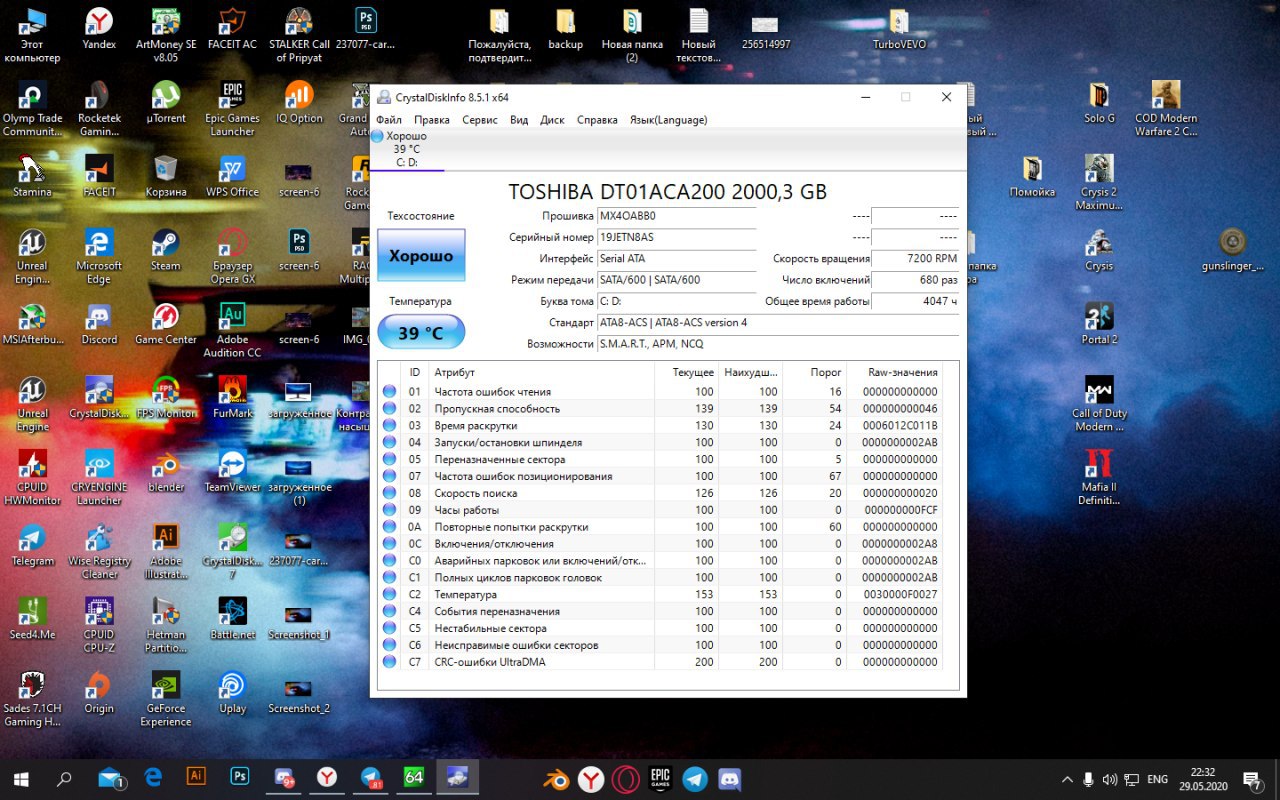This screenshot has width=1280, height=800.
Task: Open Этот компьютер desktop icon
Action: click(32, 35)
